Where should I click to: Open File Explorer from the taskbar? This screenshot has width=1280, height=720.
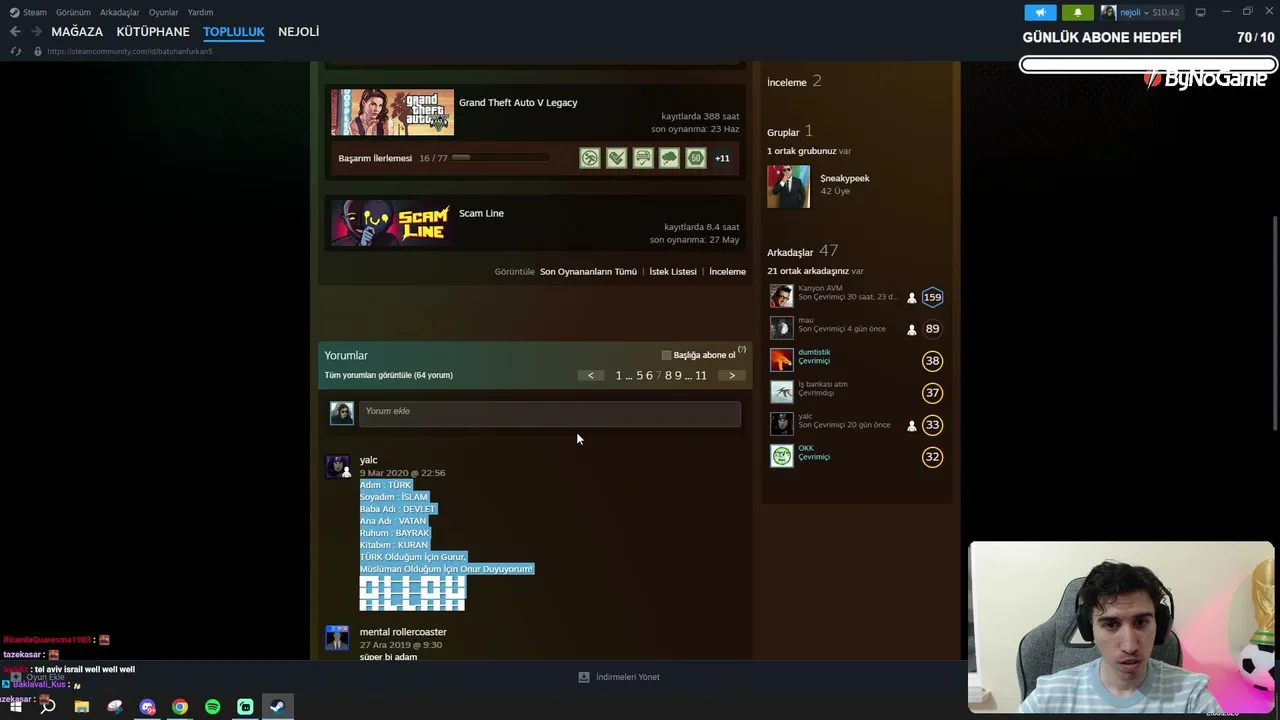(82, 707)
